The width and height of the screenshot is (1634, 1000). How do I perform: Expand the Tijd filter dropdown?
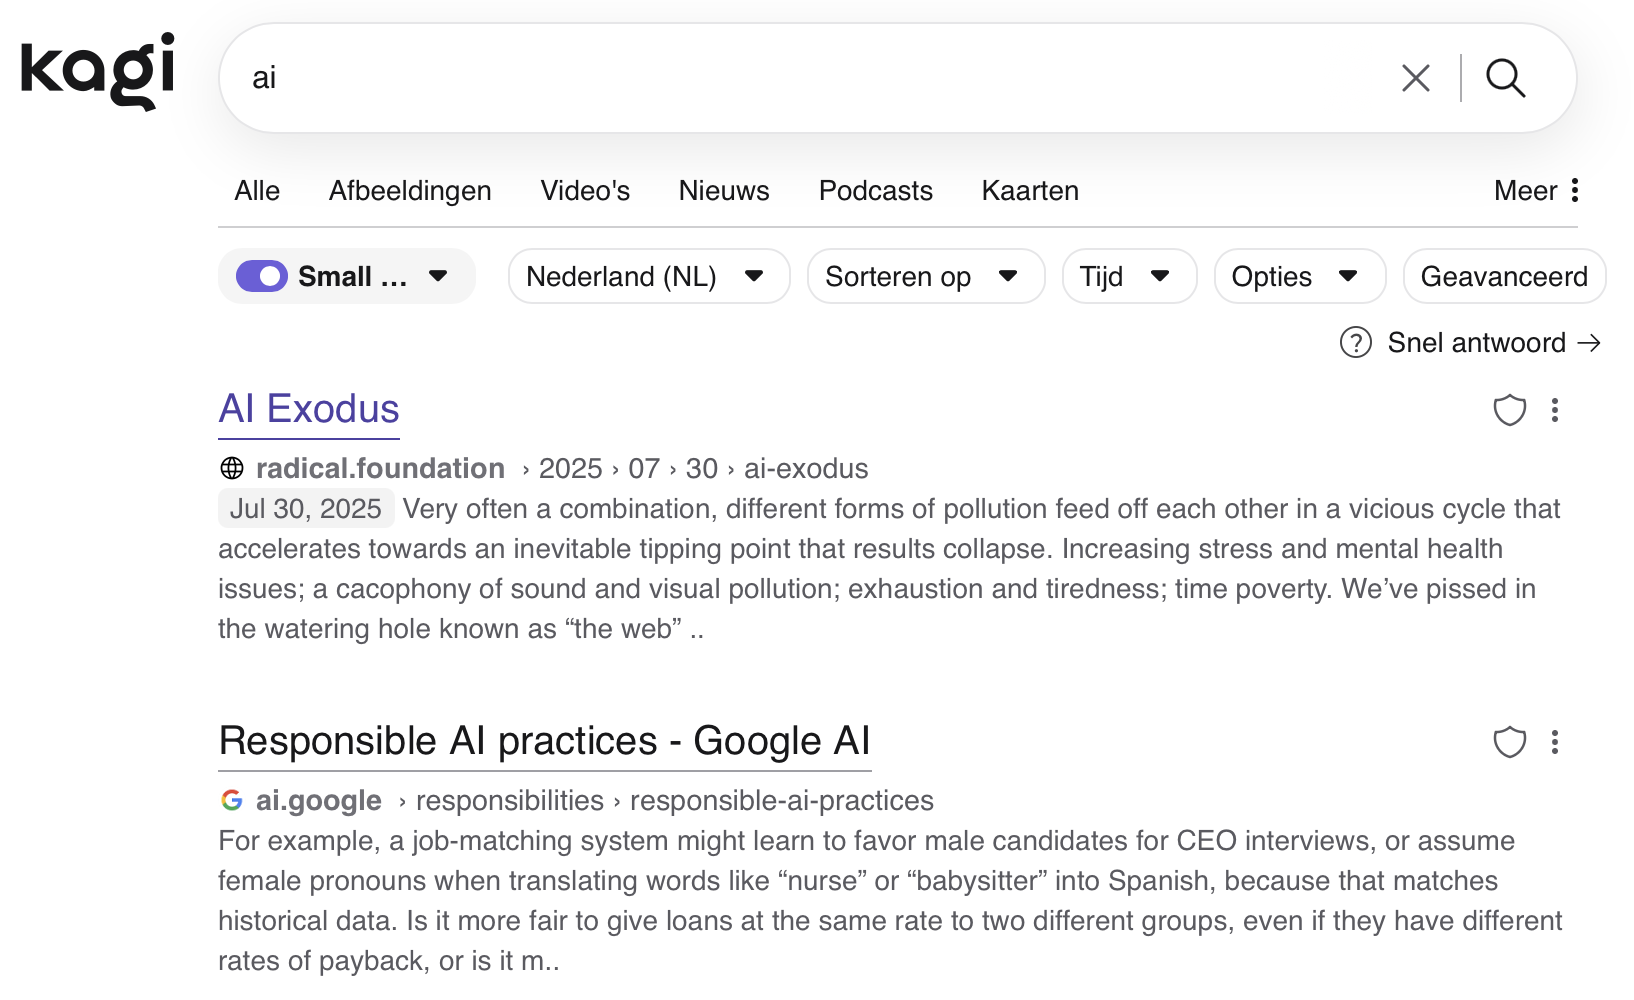(1128, 277)
